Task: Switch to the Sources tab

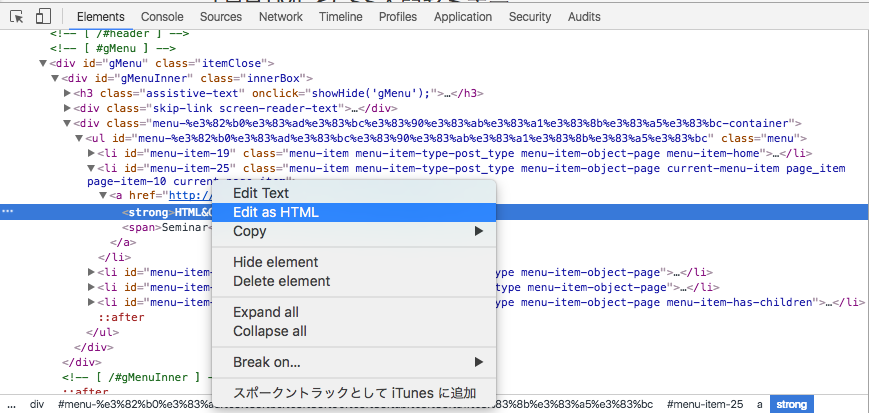Action: click(221, 17)
